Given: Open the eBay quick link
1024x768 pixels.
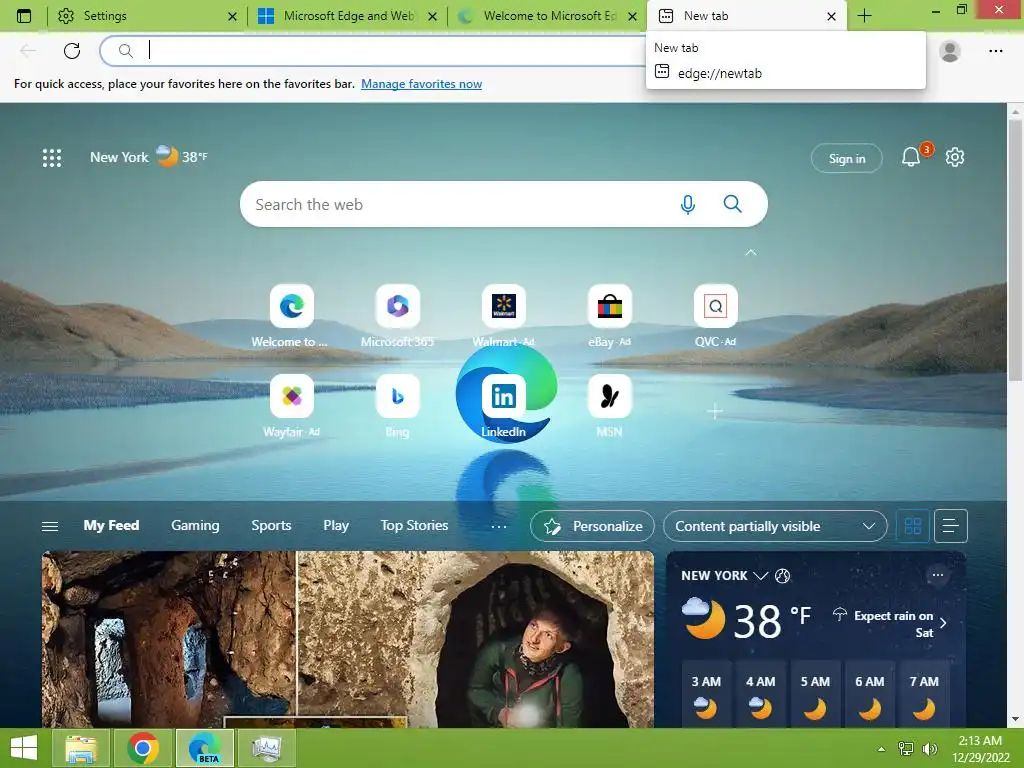Looking at the screenshot, I should point(609,316).
